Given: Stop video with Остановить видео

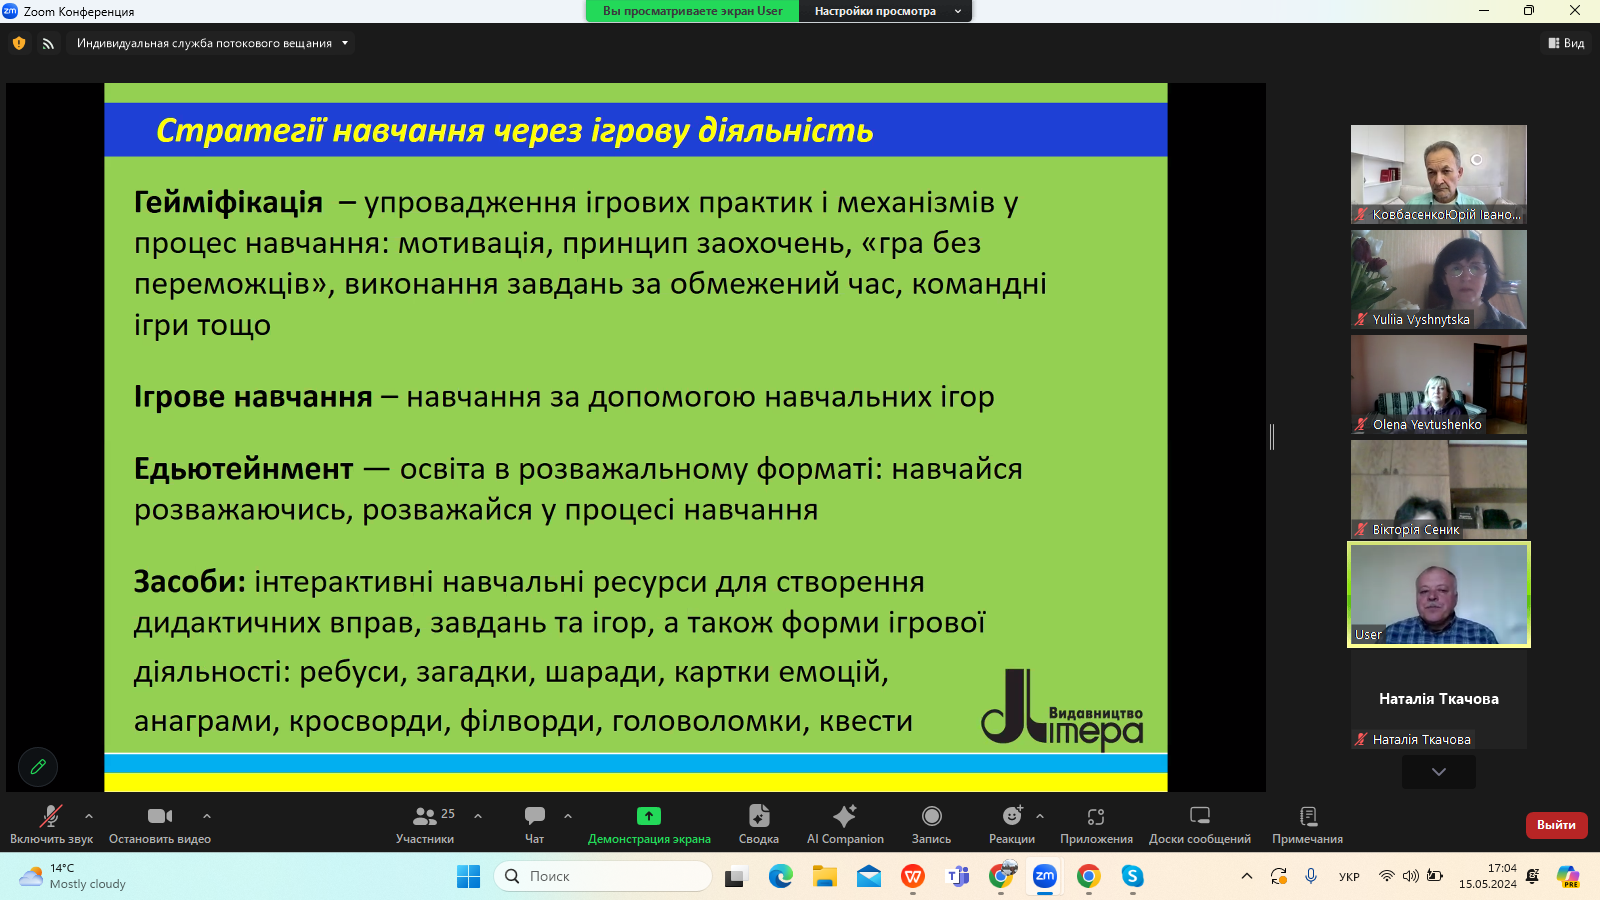Looking at the screenshot, I should 160,824.
